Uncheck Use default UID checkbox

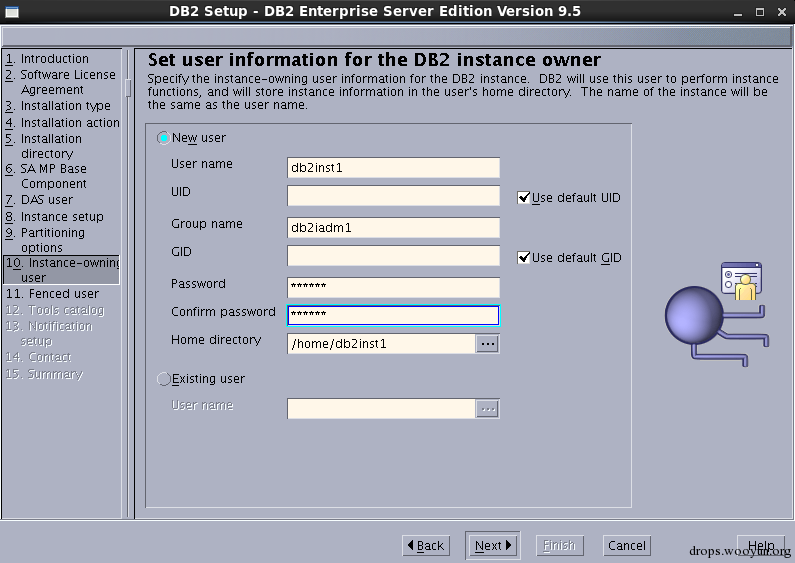coord(523,197)
